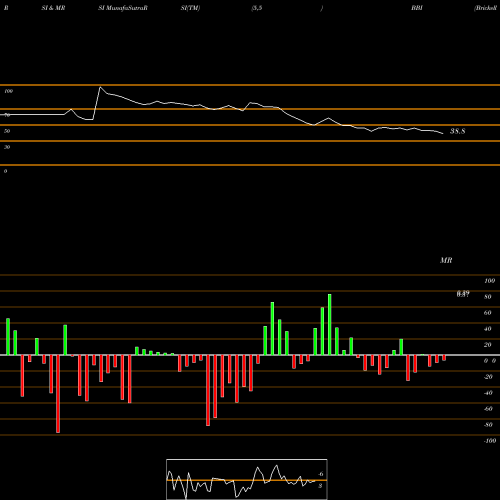Click the peak of the RSI line
Viewport: 500px width, 500px height.
pos(101,87)
